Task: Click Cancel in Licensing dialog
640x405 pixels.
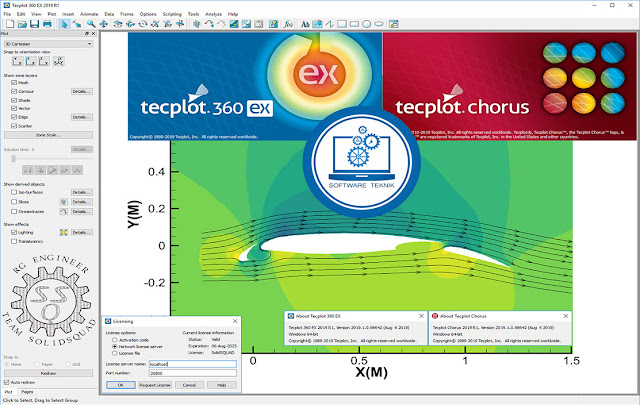Action: [189, 385]
